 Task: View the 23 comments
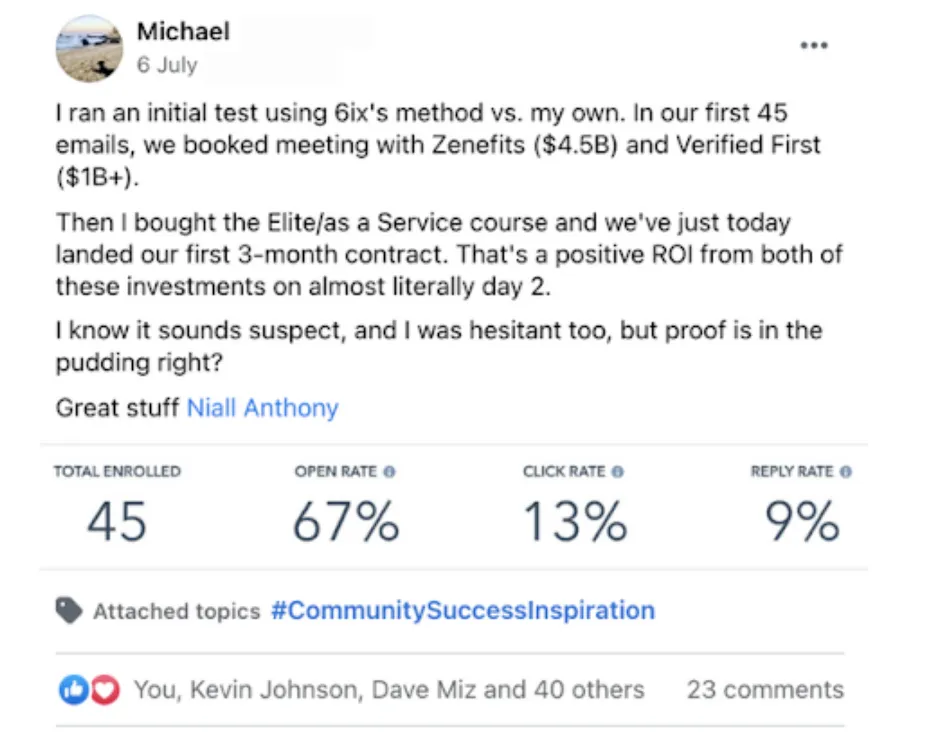click(765, 689)
